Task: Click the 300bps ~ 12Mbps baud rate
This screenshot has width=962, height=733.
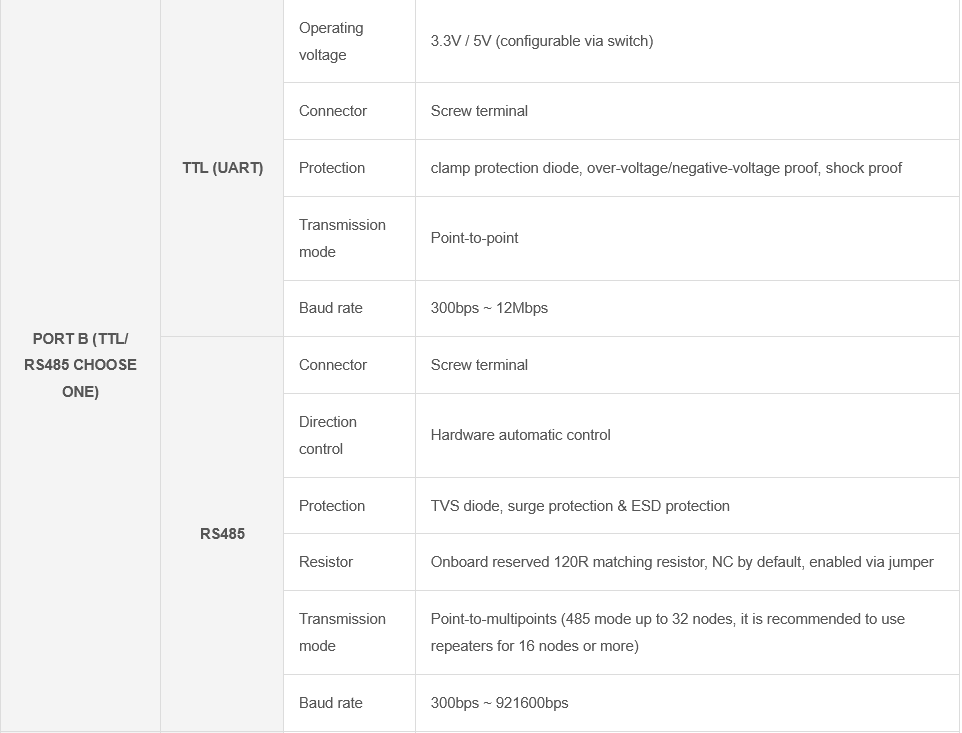Action: 489,308
